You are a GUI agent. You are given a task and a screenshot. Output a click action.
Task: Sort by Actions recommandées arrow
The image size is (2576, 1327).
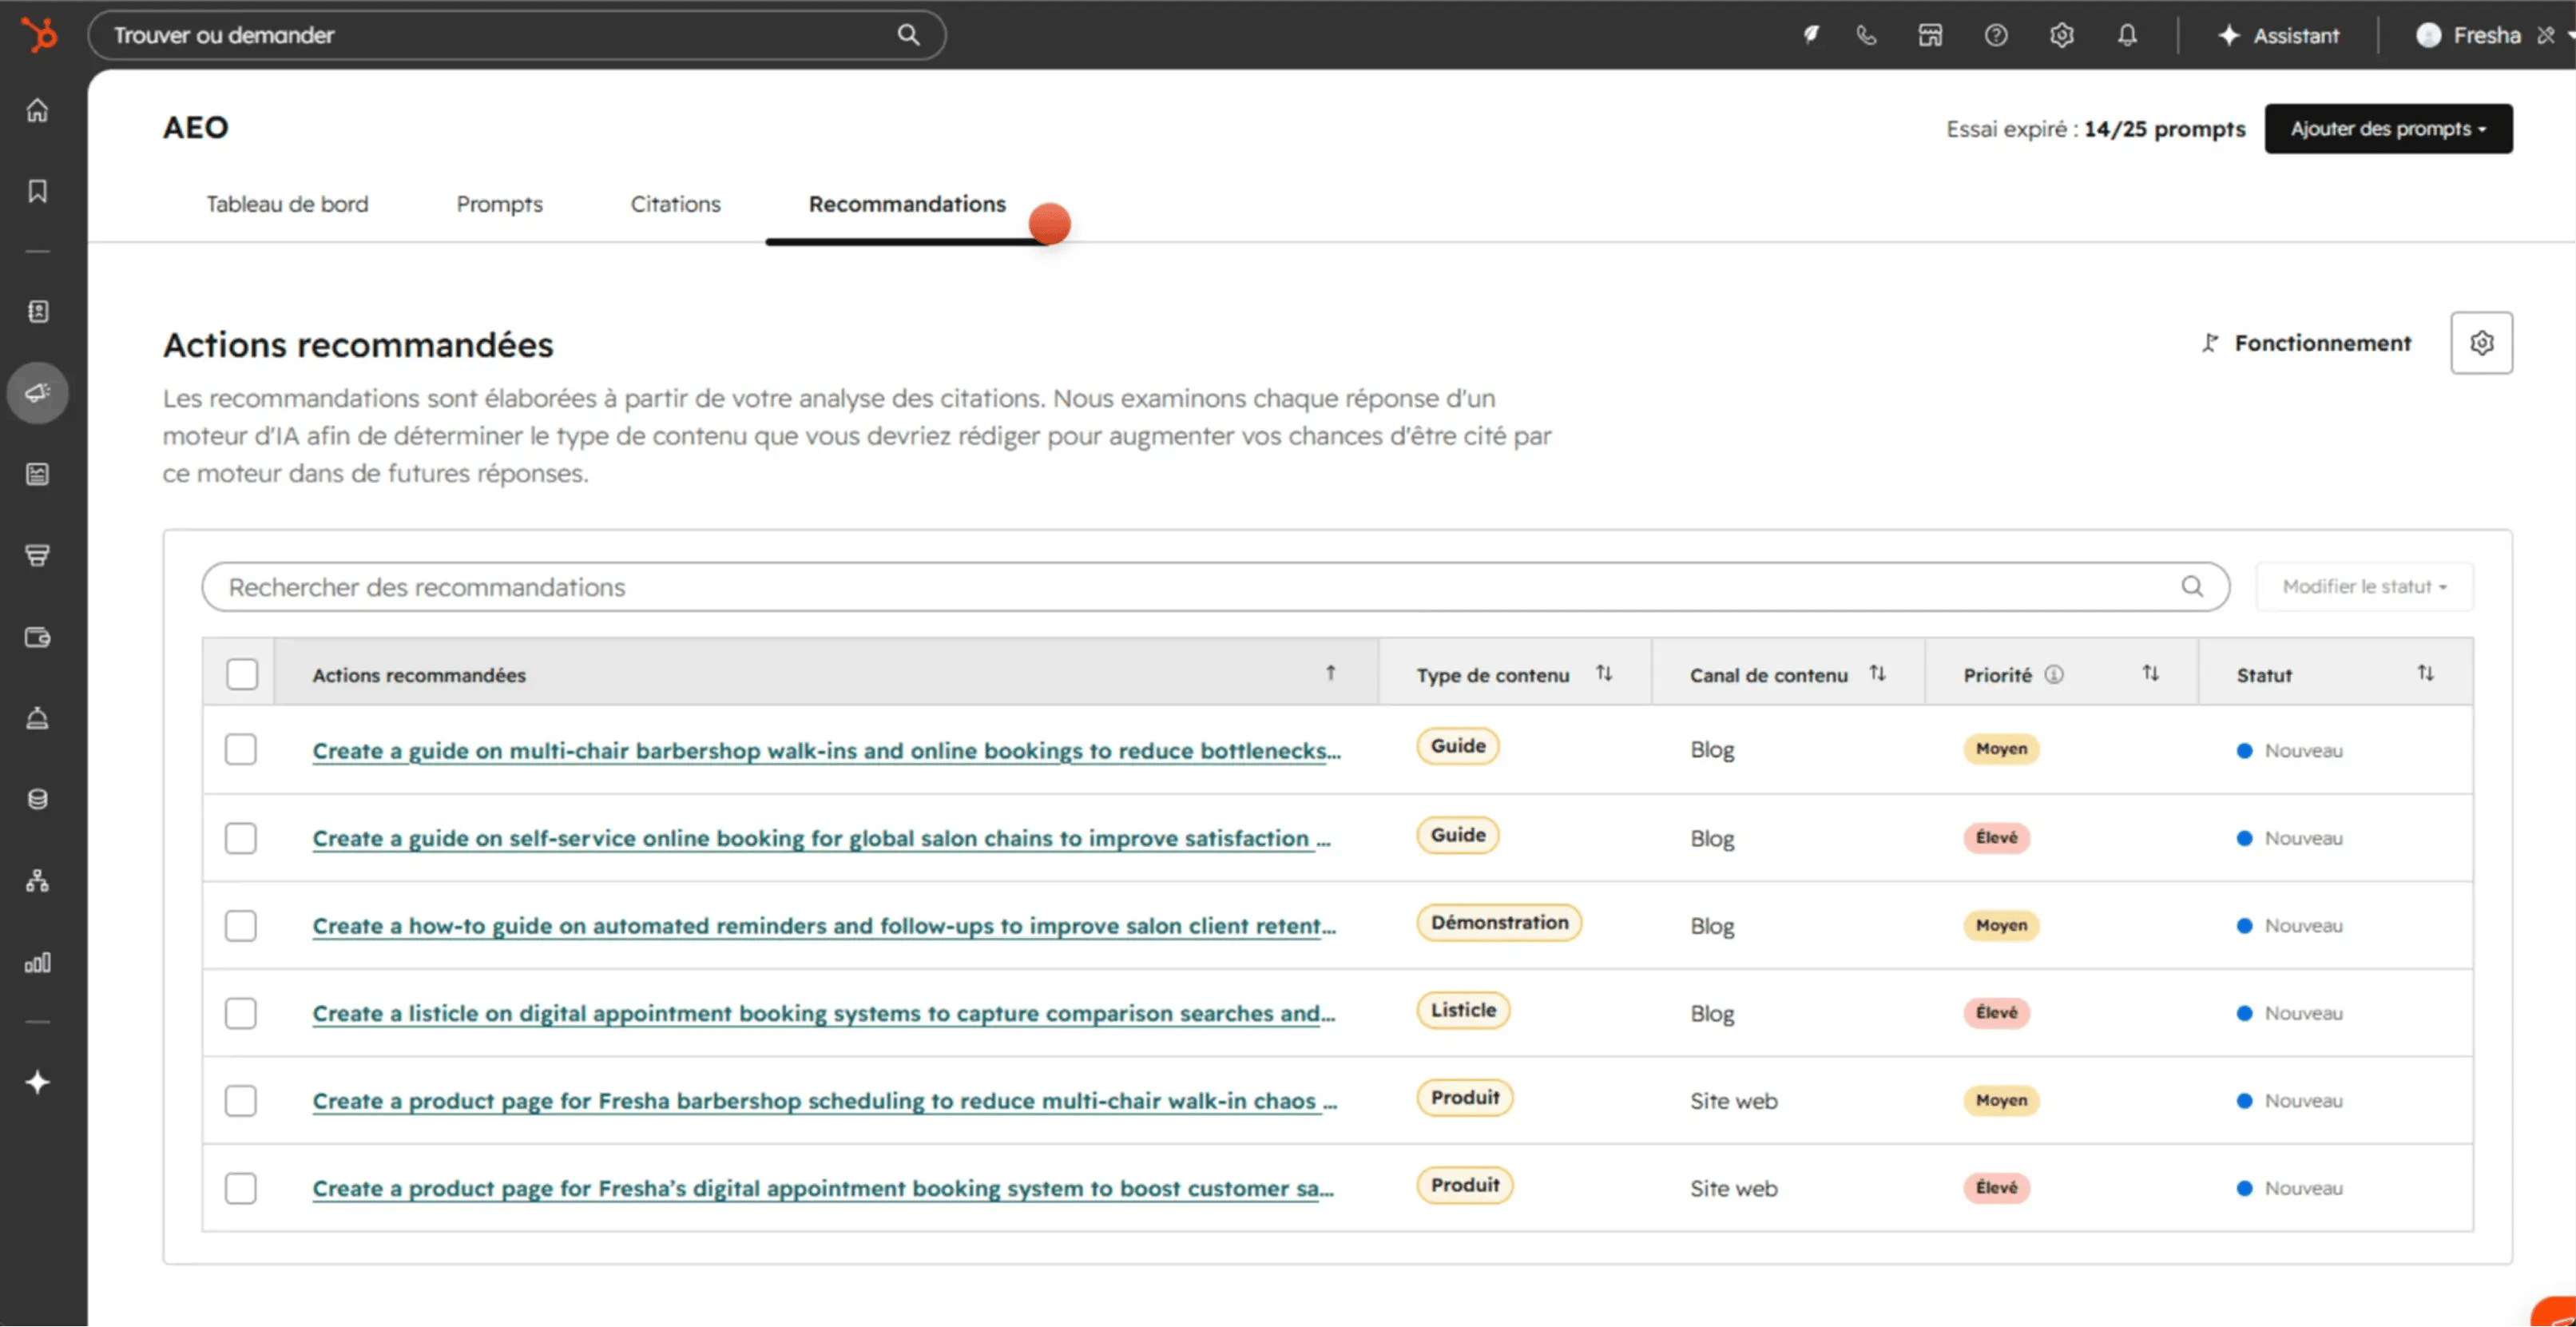pos(1330,673)
